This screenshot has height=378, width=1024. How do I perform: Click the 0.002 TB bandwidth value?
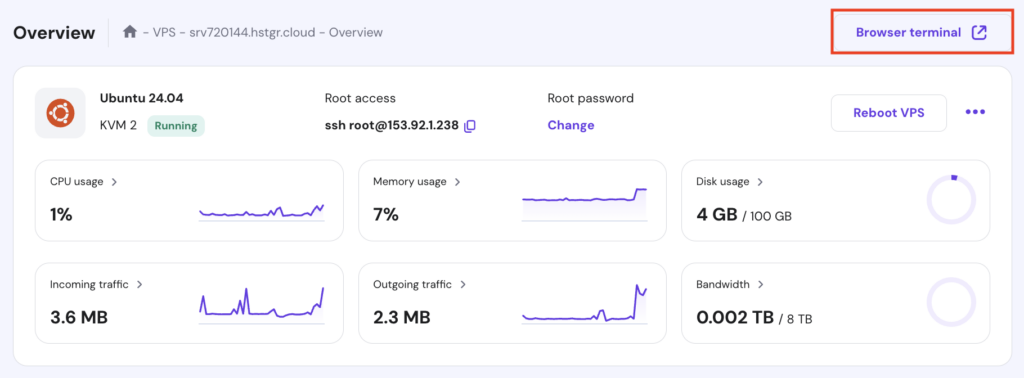(735, 317)
